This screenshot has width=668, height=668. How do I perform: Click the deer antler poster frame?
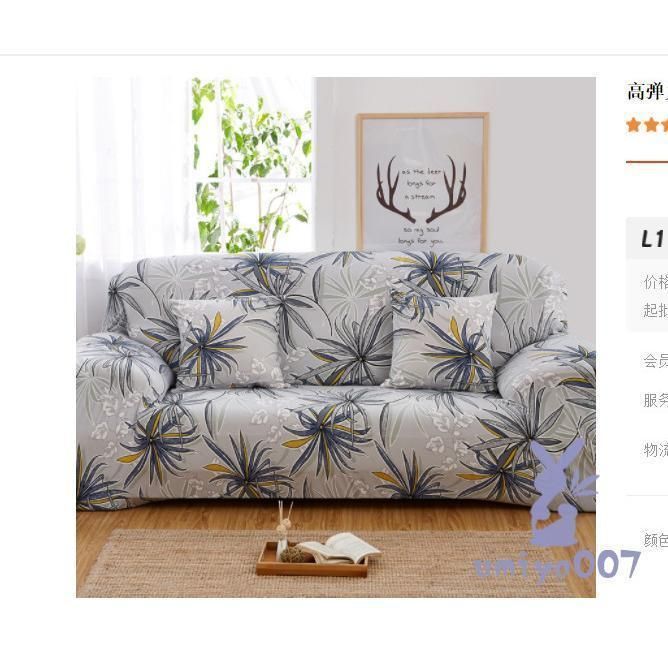tap(422, 181)
